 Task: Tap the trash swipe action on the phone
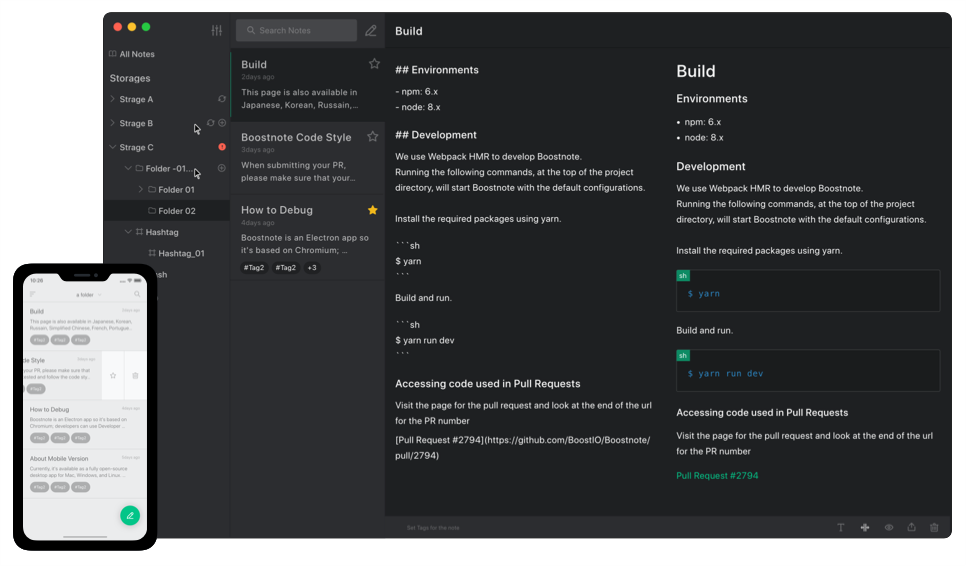tap(136, 375)
